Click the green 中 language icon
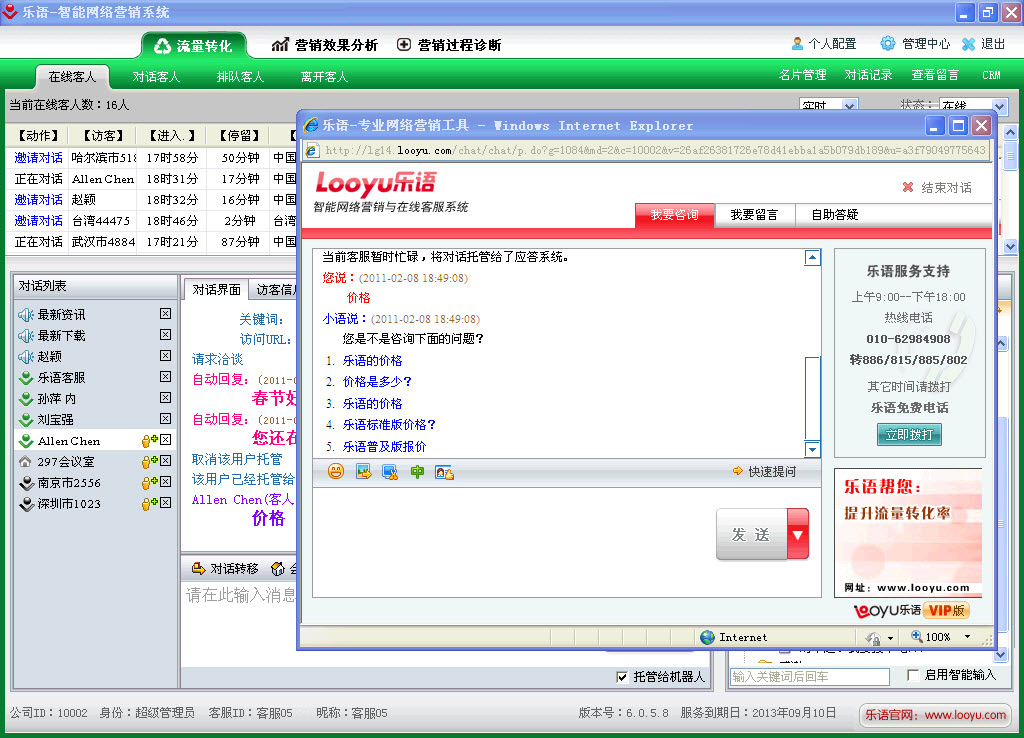1024x738 pixels. (417, 472)
